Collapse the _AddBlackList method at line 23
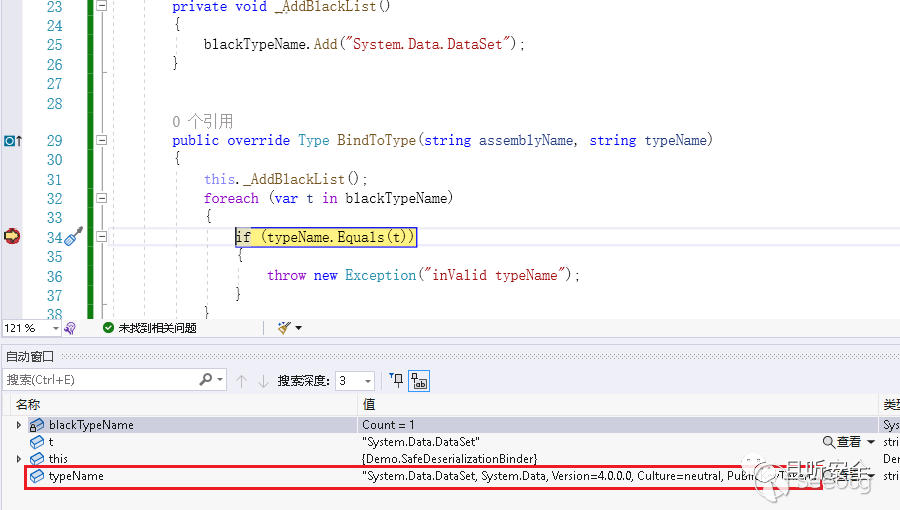The image size is (900, 510). click(x=101, y=6)
